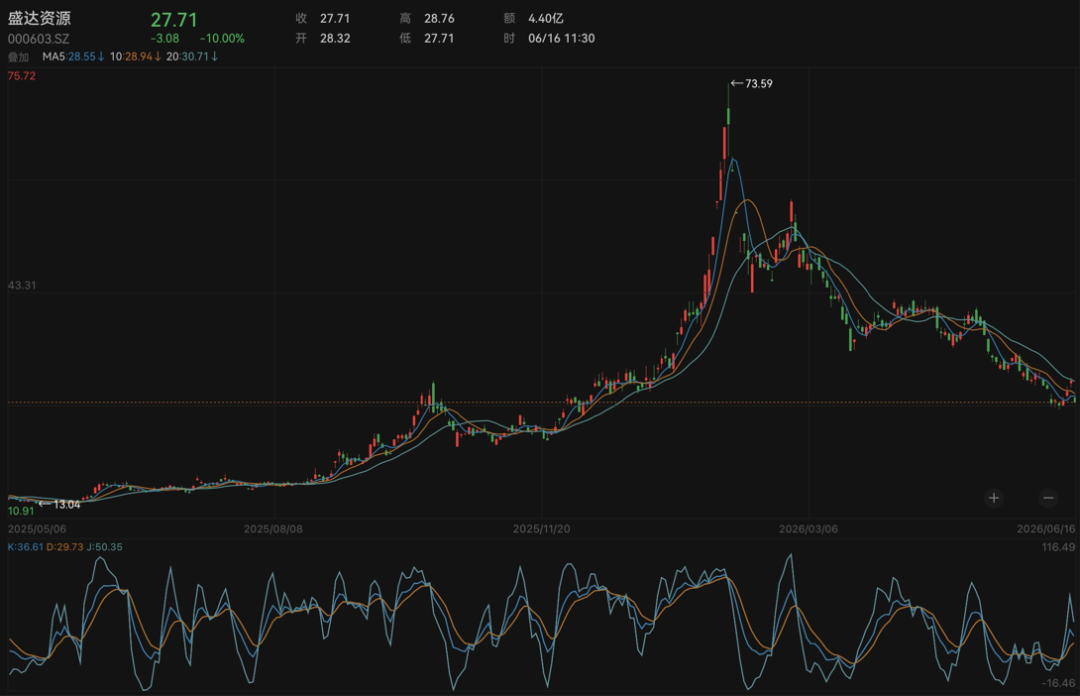Screen dimensions: 1080x696
Task: Click the stock code 000603.SZ
Action: pos(39,39)
